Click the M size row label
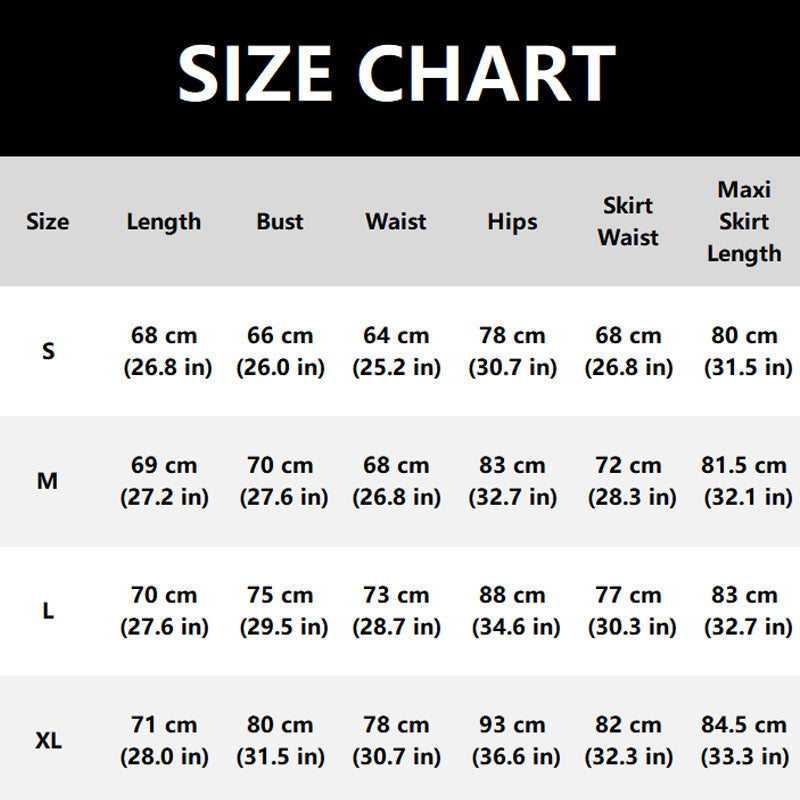The image size is (800, 800). click(47, 481)
